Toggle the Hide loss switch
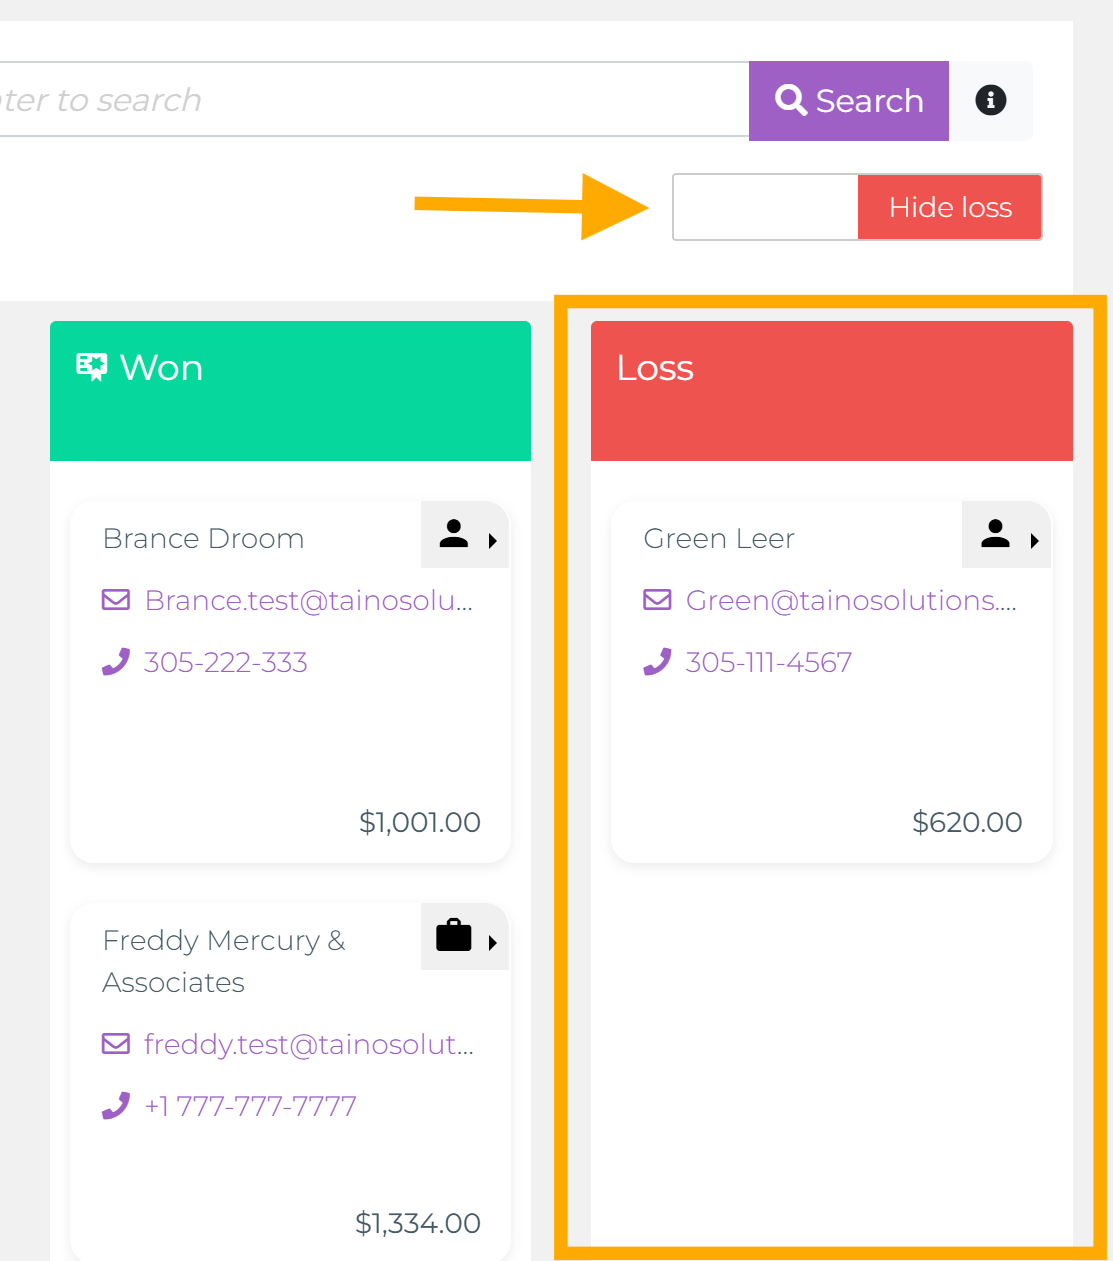The width and height of the screenshot is (1113, 1261). pyautogui.click(x=857, y=207)
